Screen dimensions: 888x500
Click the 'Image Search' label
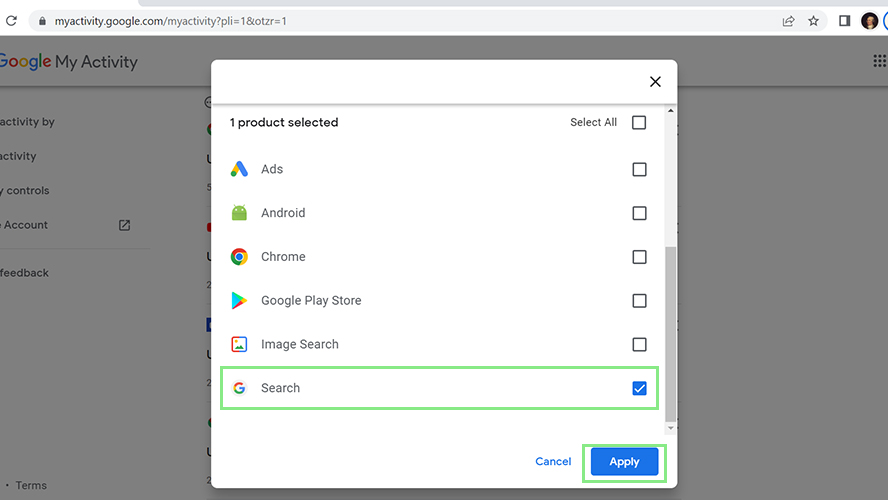click(300, 344)
